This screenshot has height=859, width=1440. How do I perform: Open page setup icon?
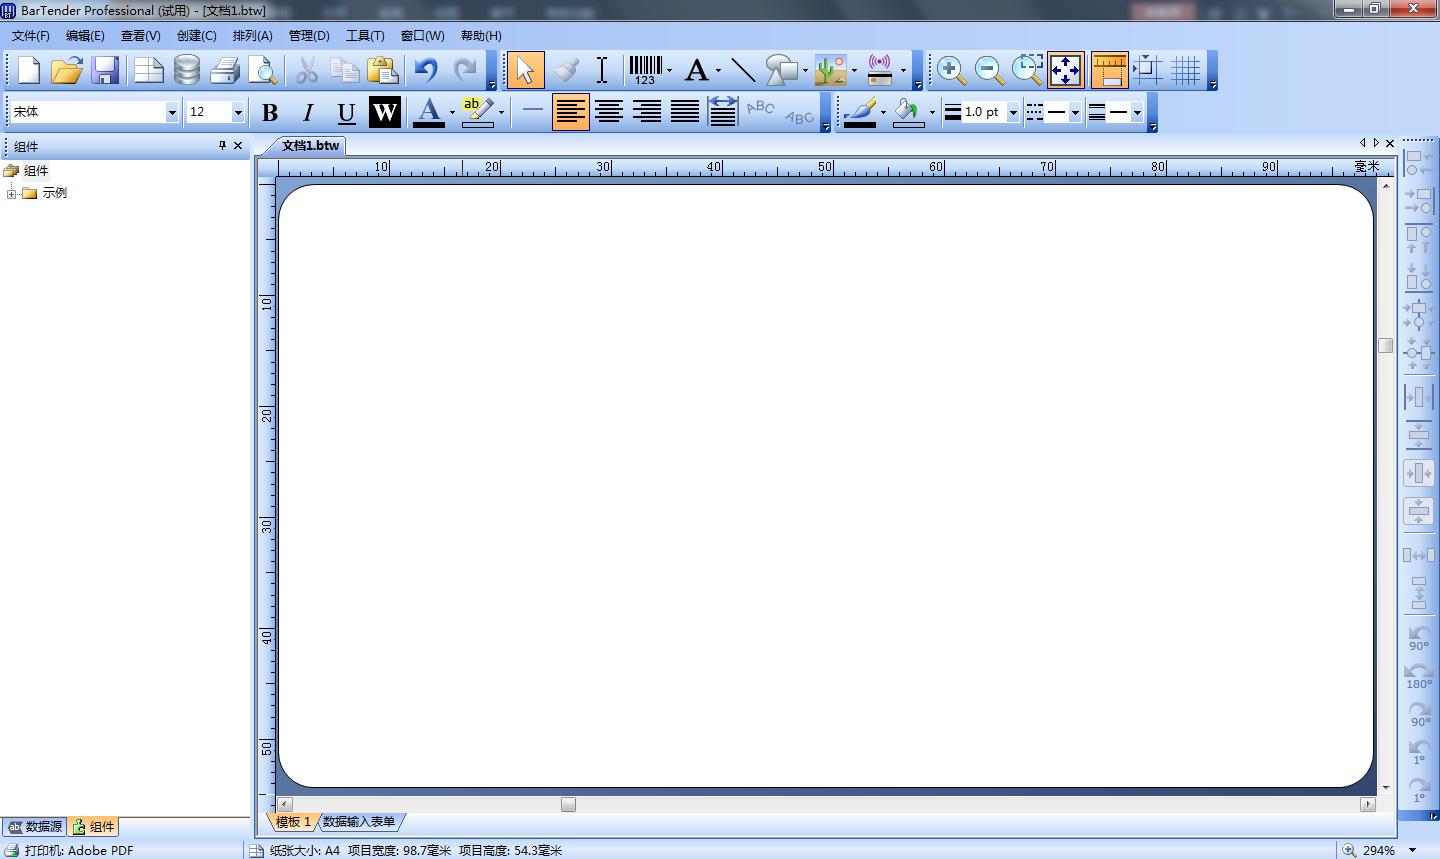(x=148, y=70)
